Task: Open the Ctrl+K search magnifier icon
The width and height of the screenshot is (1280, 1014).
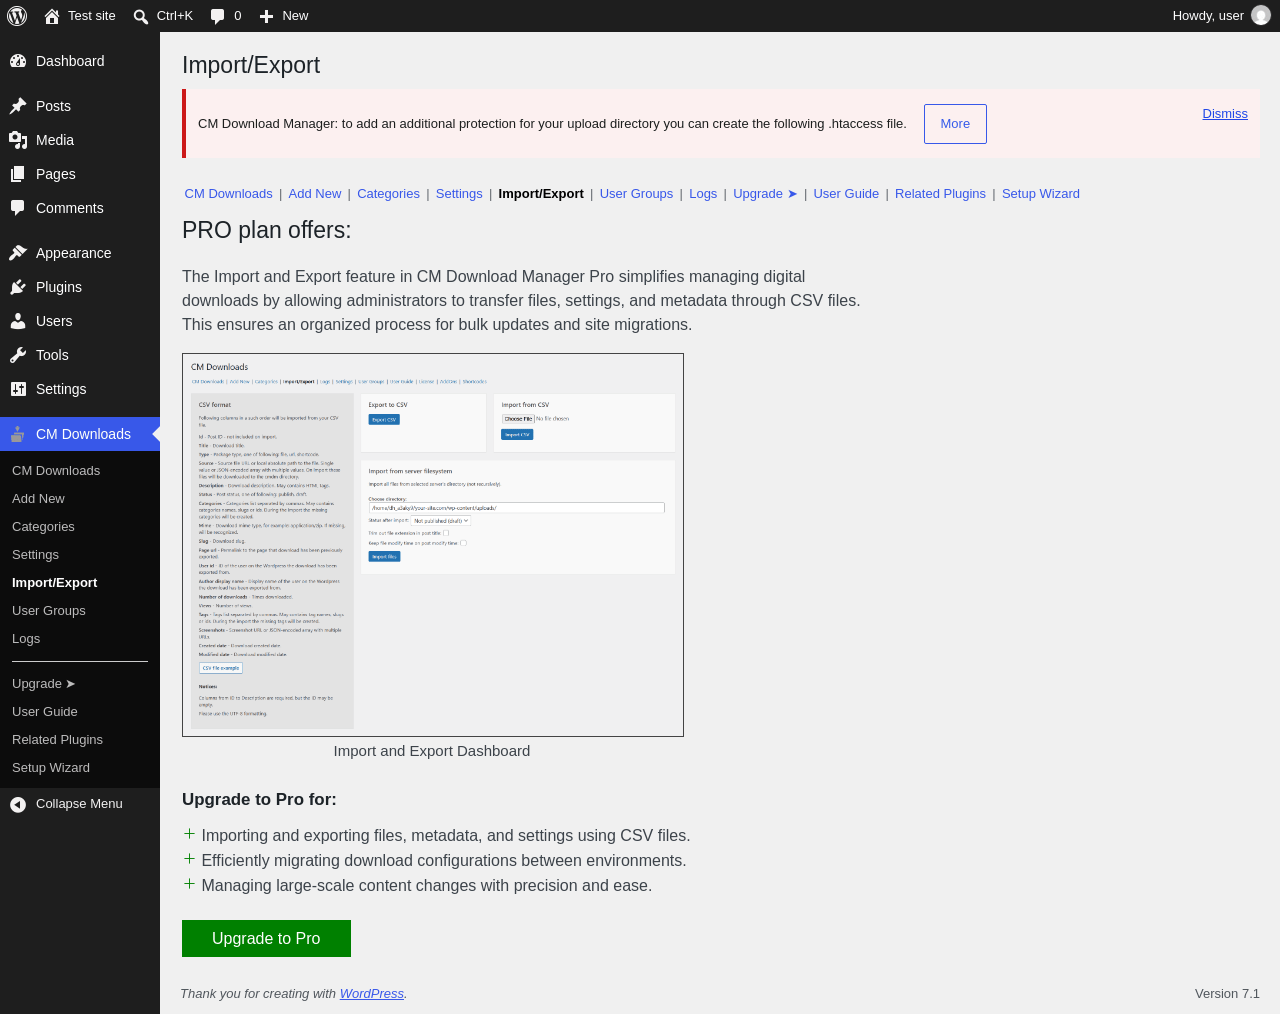Action: tap(141, 16)
